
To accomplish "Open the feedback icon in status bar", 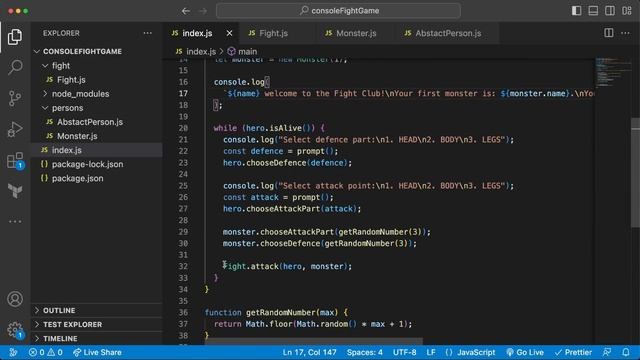I will (x=607, y=352).
